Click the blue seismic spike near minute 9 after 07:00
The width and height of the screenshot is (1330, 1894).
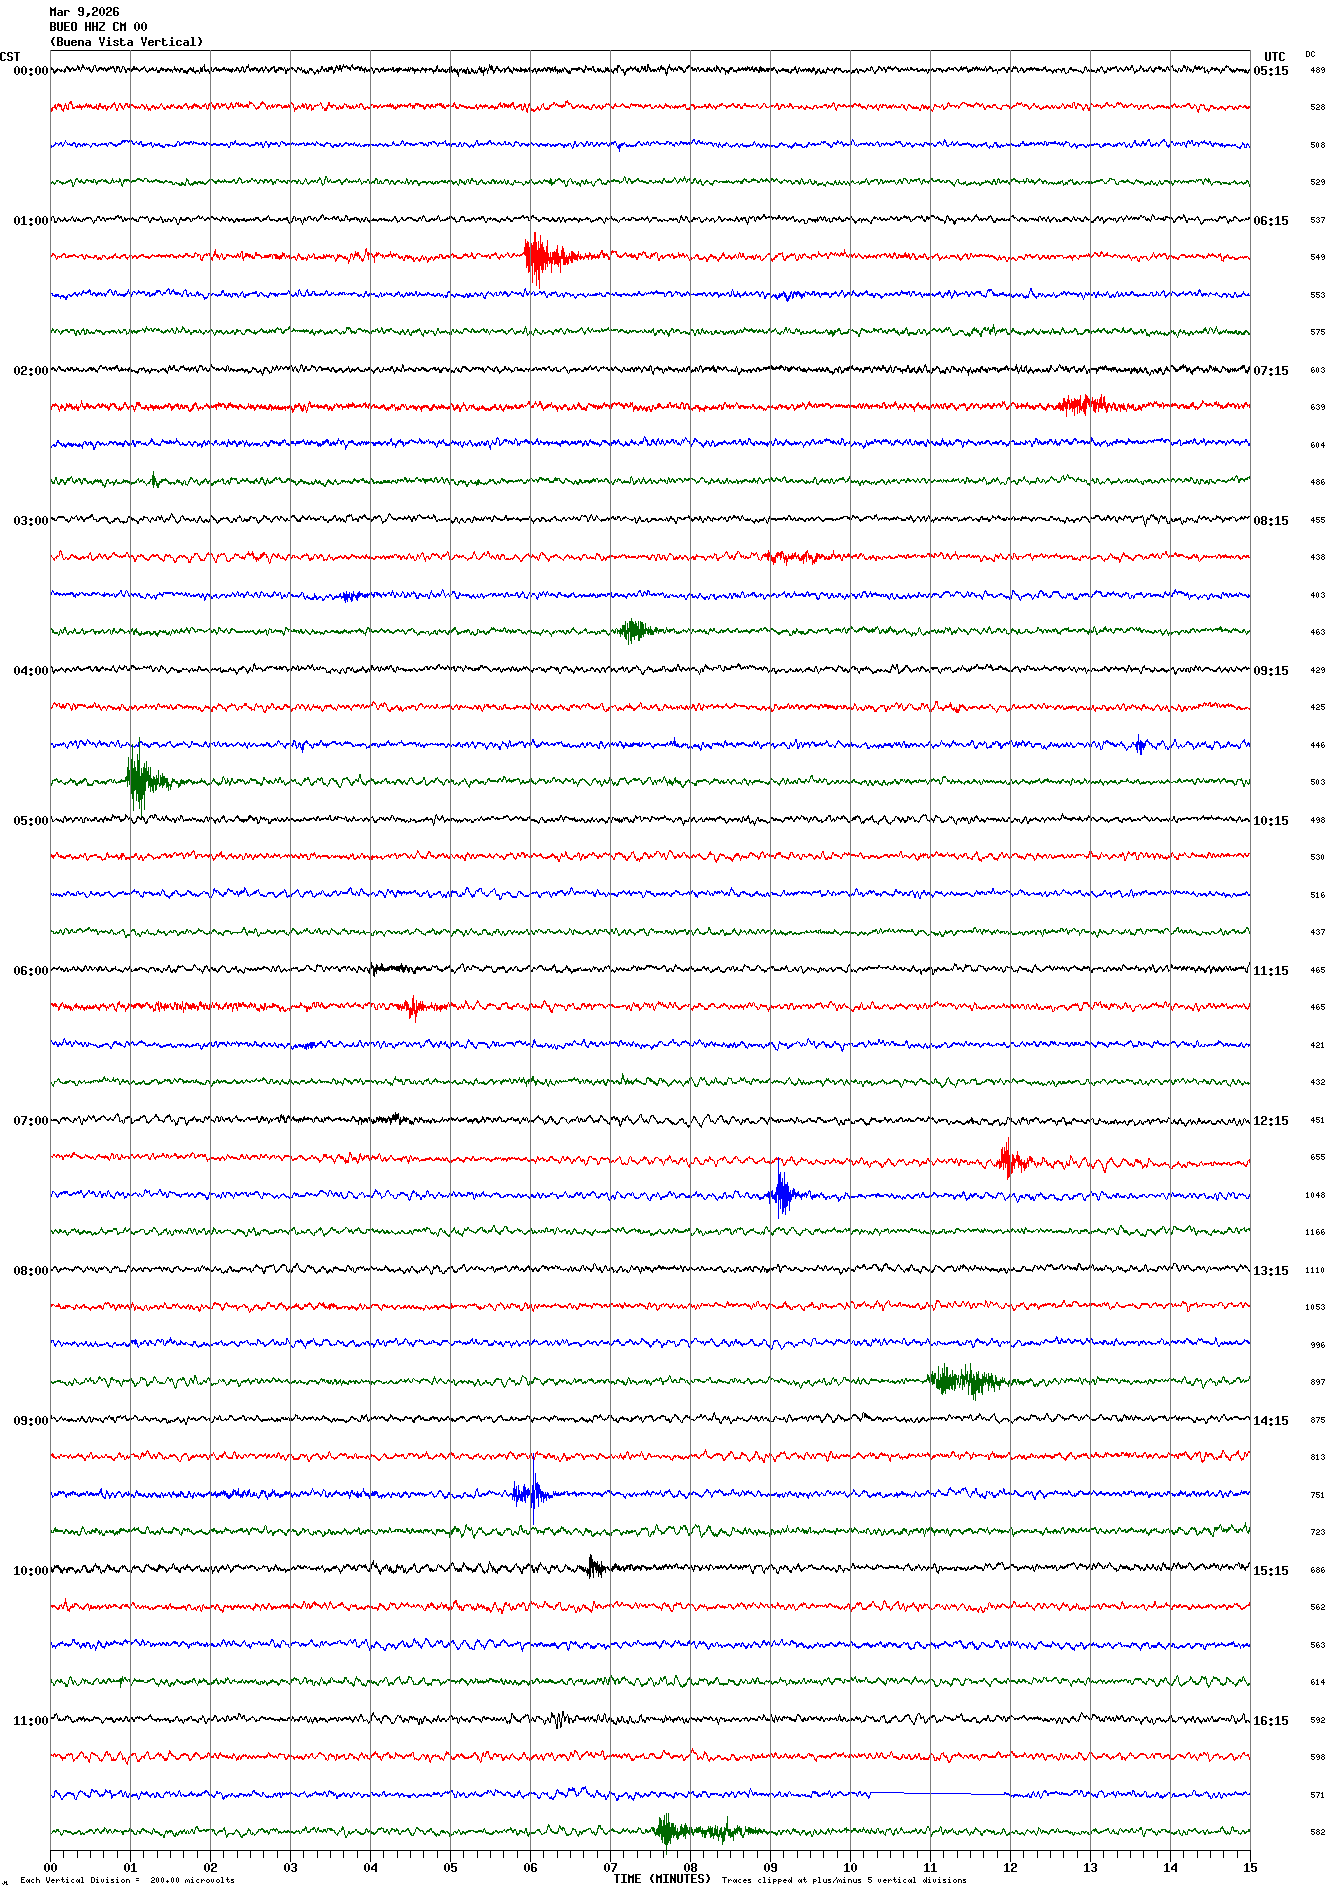781,1194
